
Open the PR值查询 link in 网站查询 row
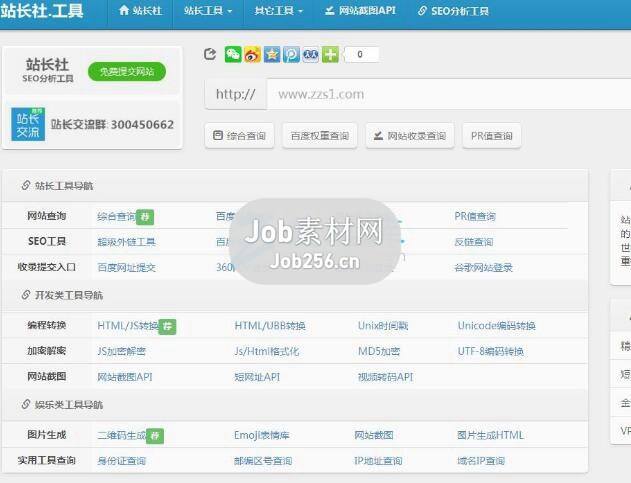475,217
